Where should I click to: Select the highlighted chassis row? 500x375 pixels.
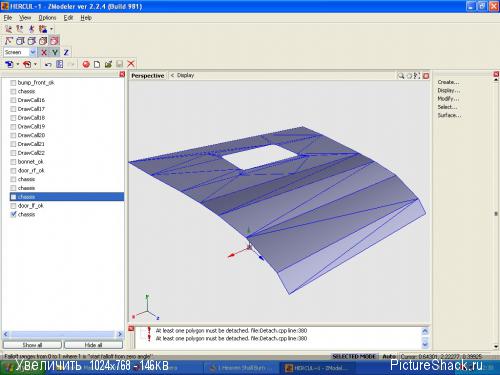tap(67, 197)
